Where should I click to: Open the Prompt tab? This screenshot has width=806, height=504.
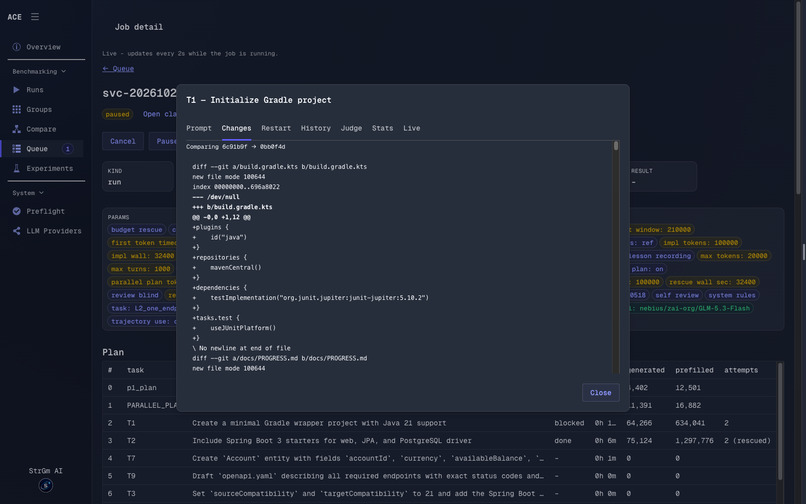point(198,128)
